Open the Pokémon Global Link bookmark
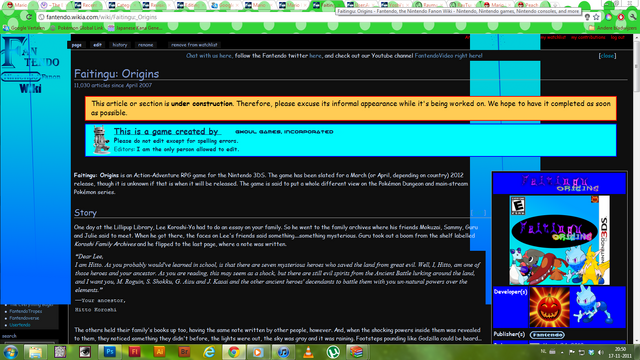This screenshot has width=640, height=360. tap(77, 28)
